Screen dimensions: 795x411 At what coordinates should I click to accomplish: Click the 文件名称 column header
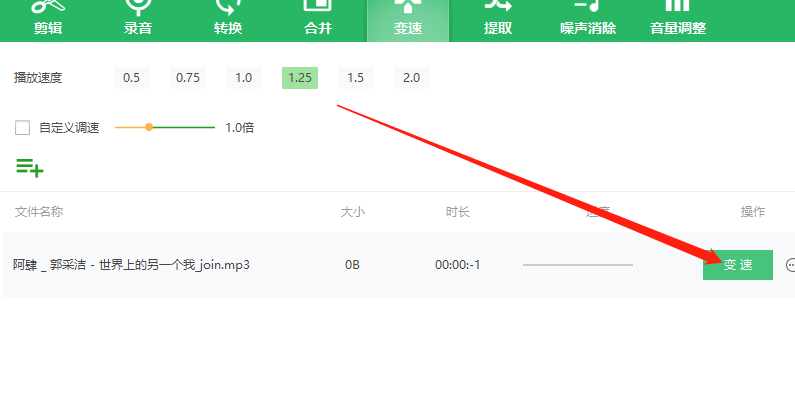[39, 211]
